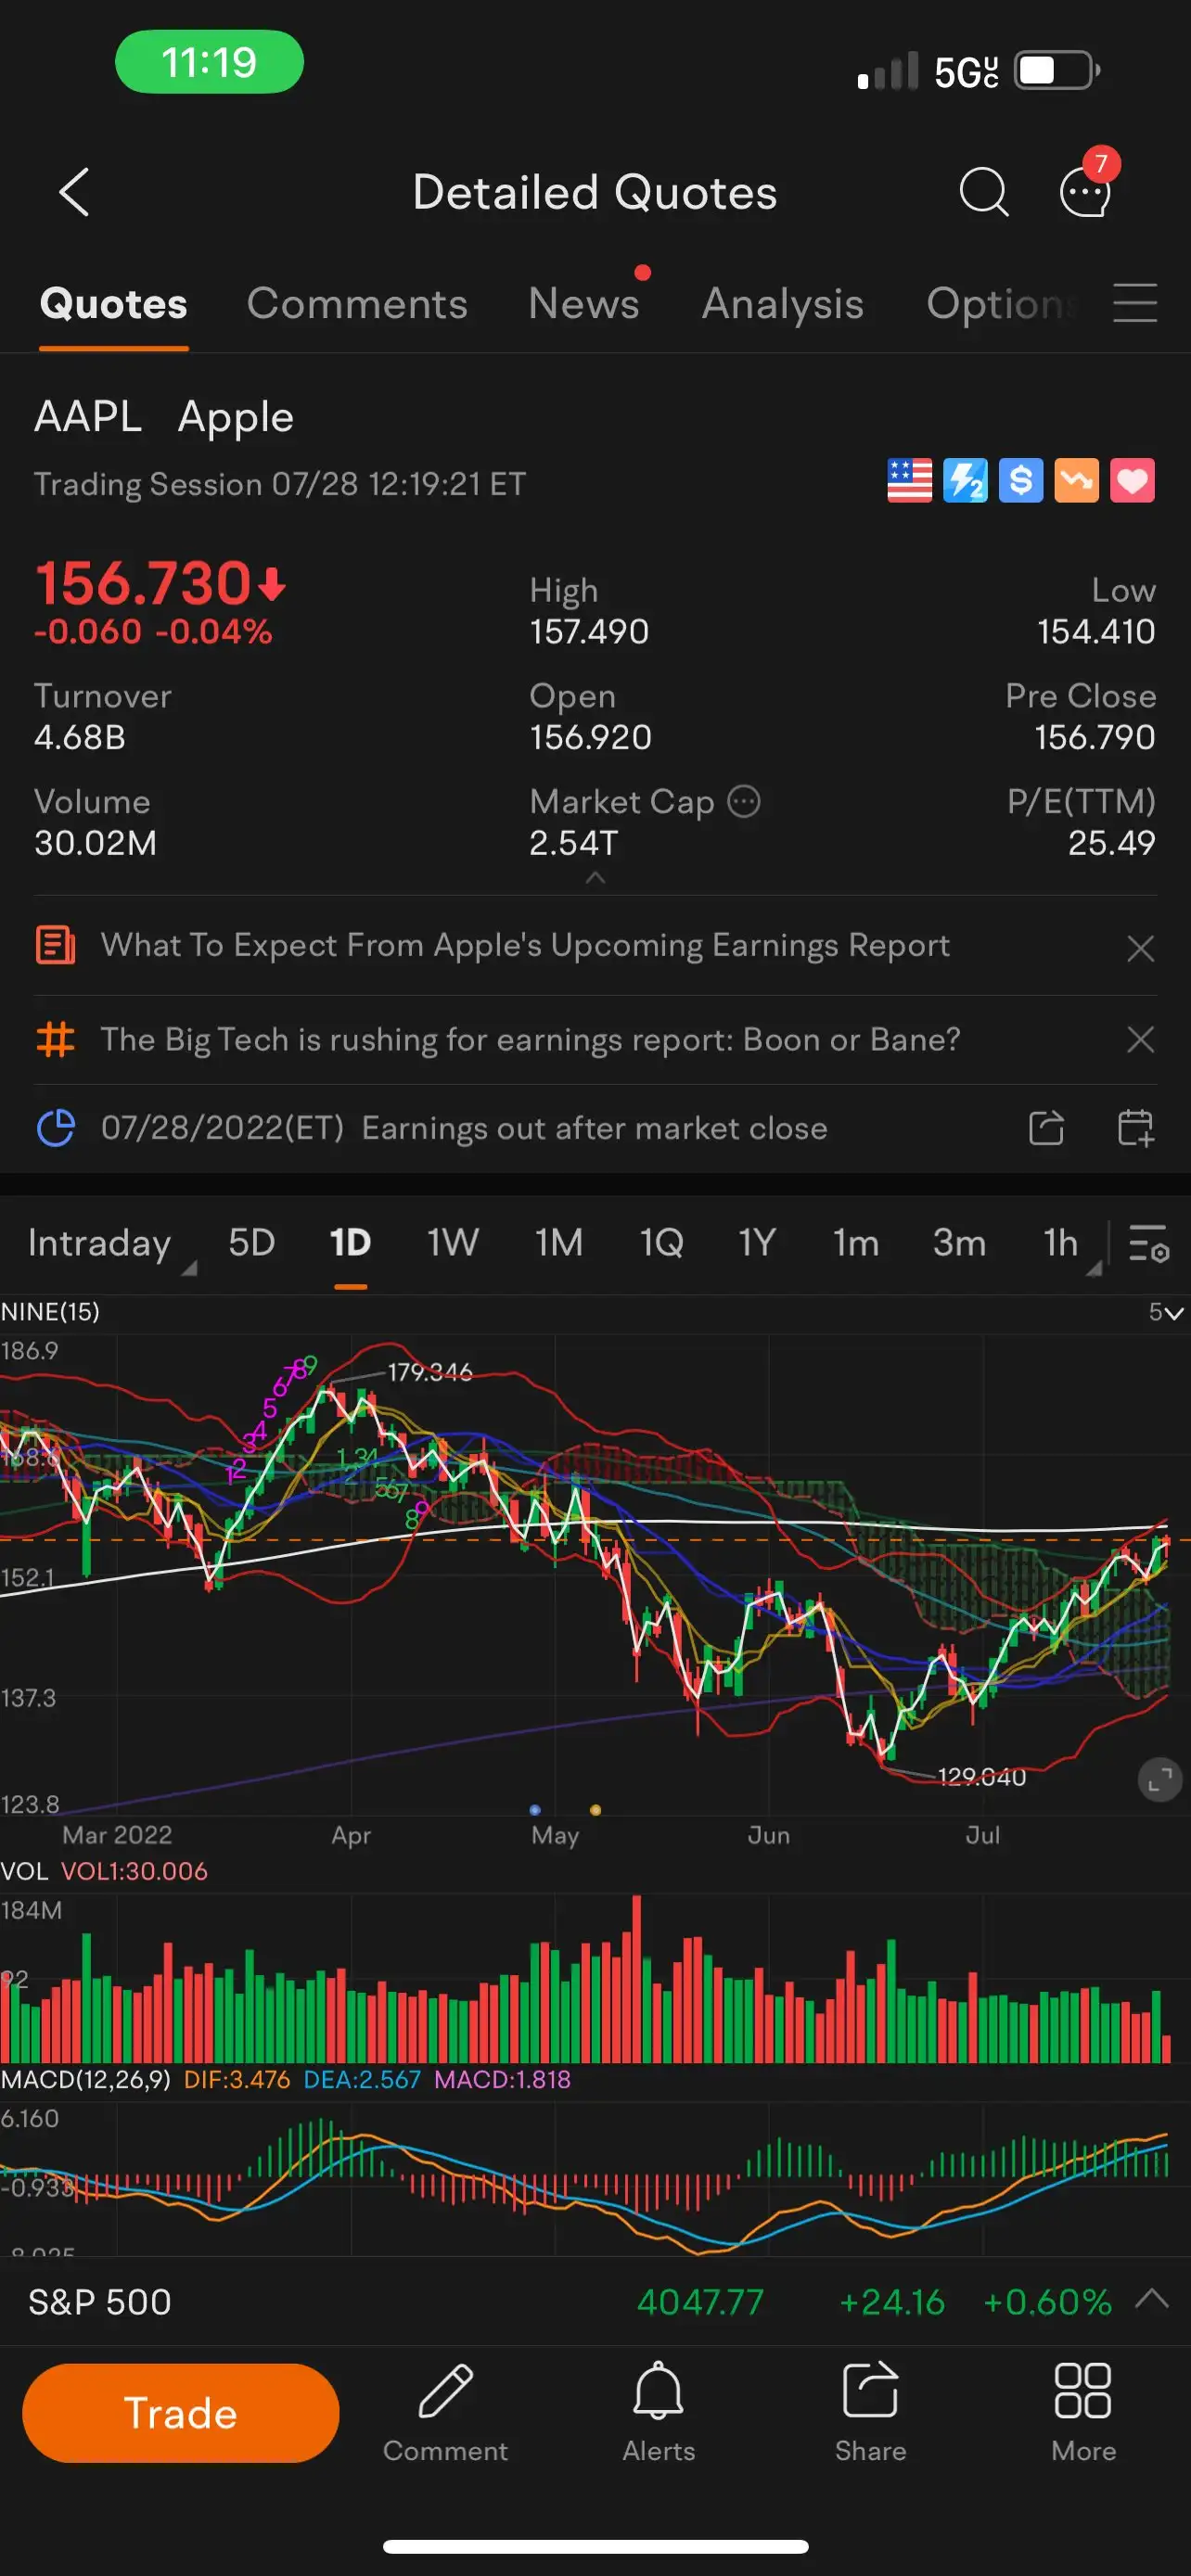Tap the P/E(TTM) value 25.49
Image resolution: width=1191 pixels, height=2576 pixels.
pos(1111,842)
